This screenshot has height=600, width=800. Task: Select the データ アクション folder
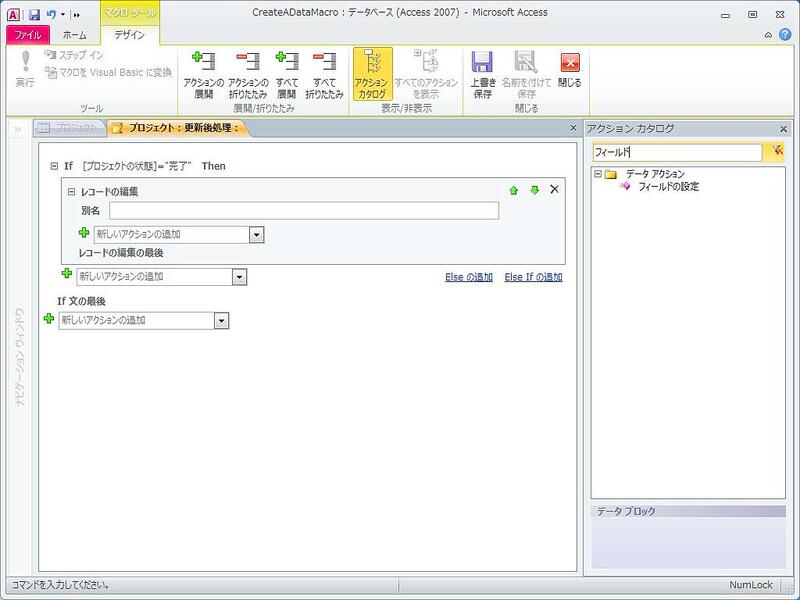655,174
